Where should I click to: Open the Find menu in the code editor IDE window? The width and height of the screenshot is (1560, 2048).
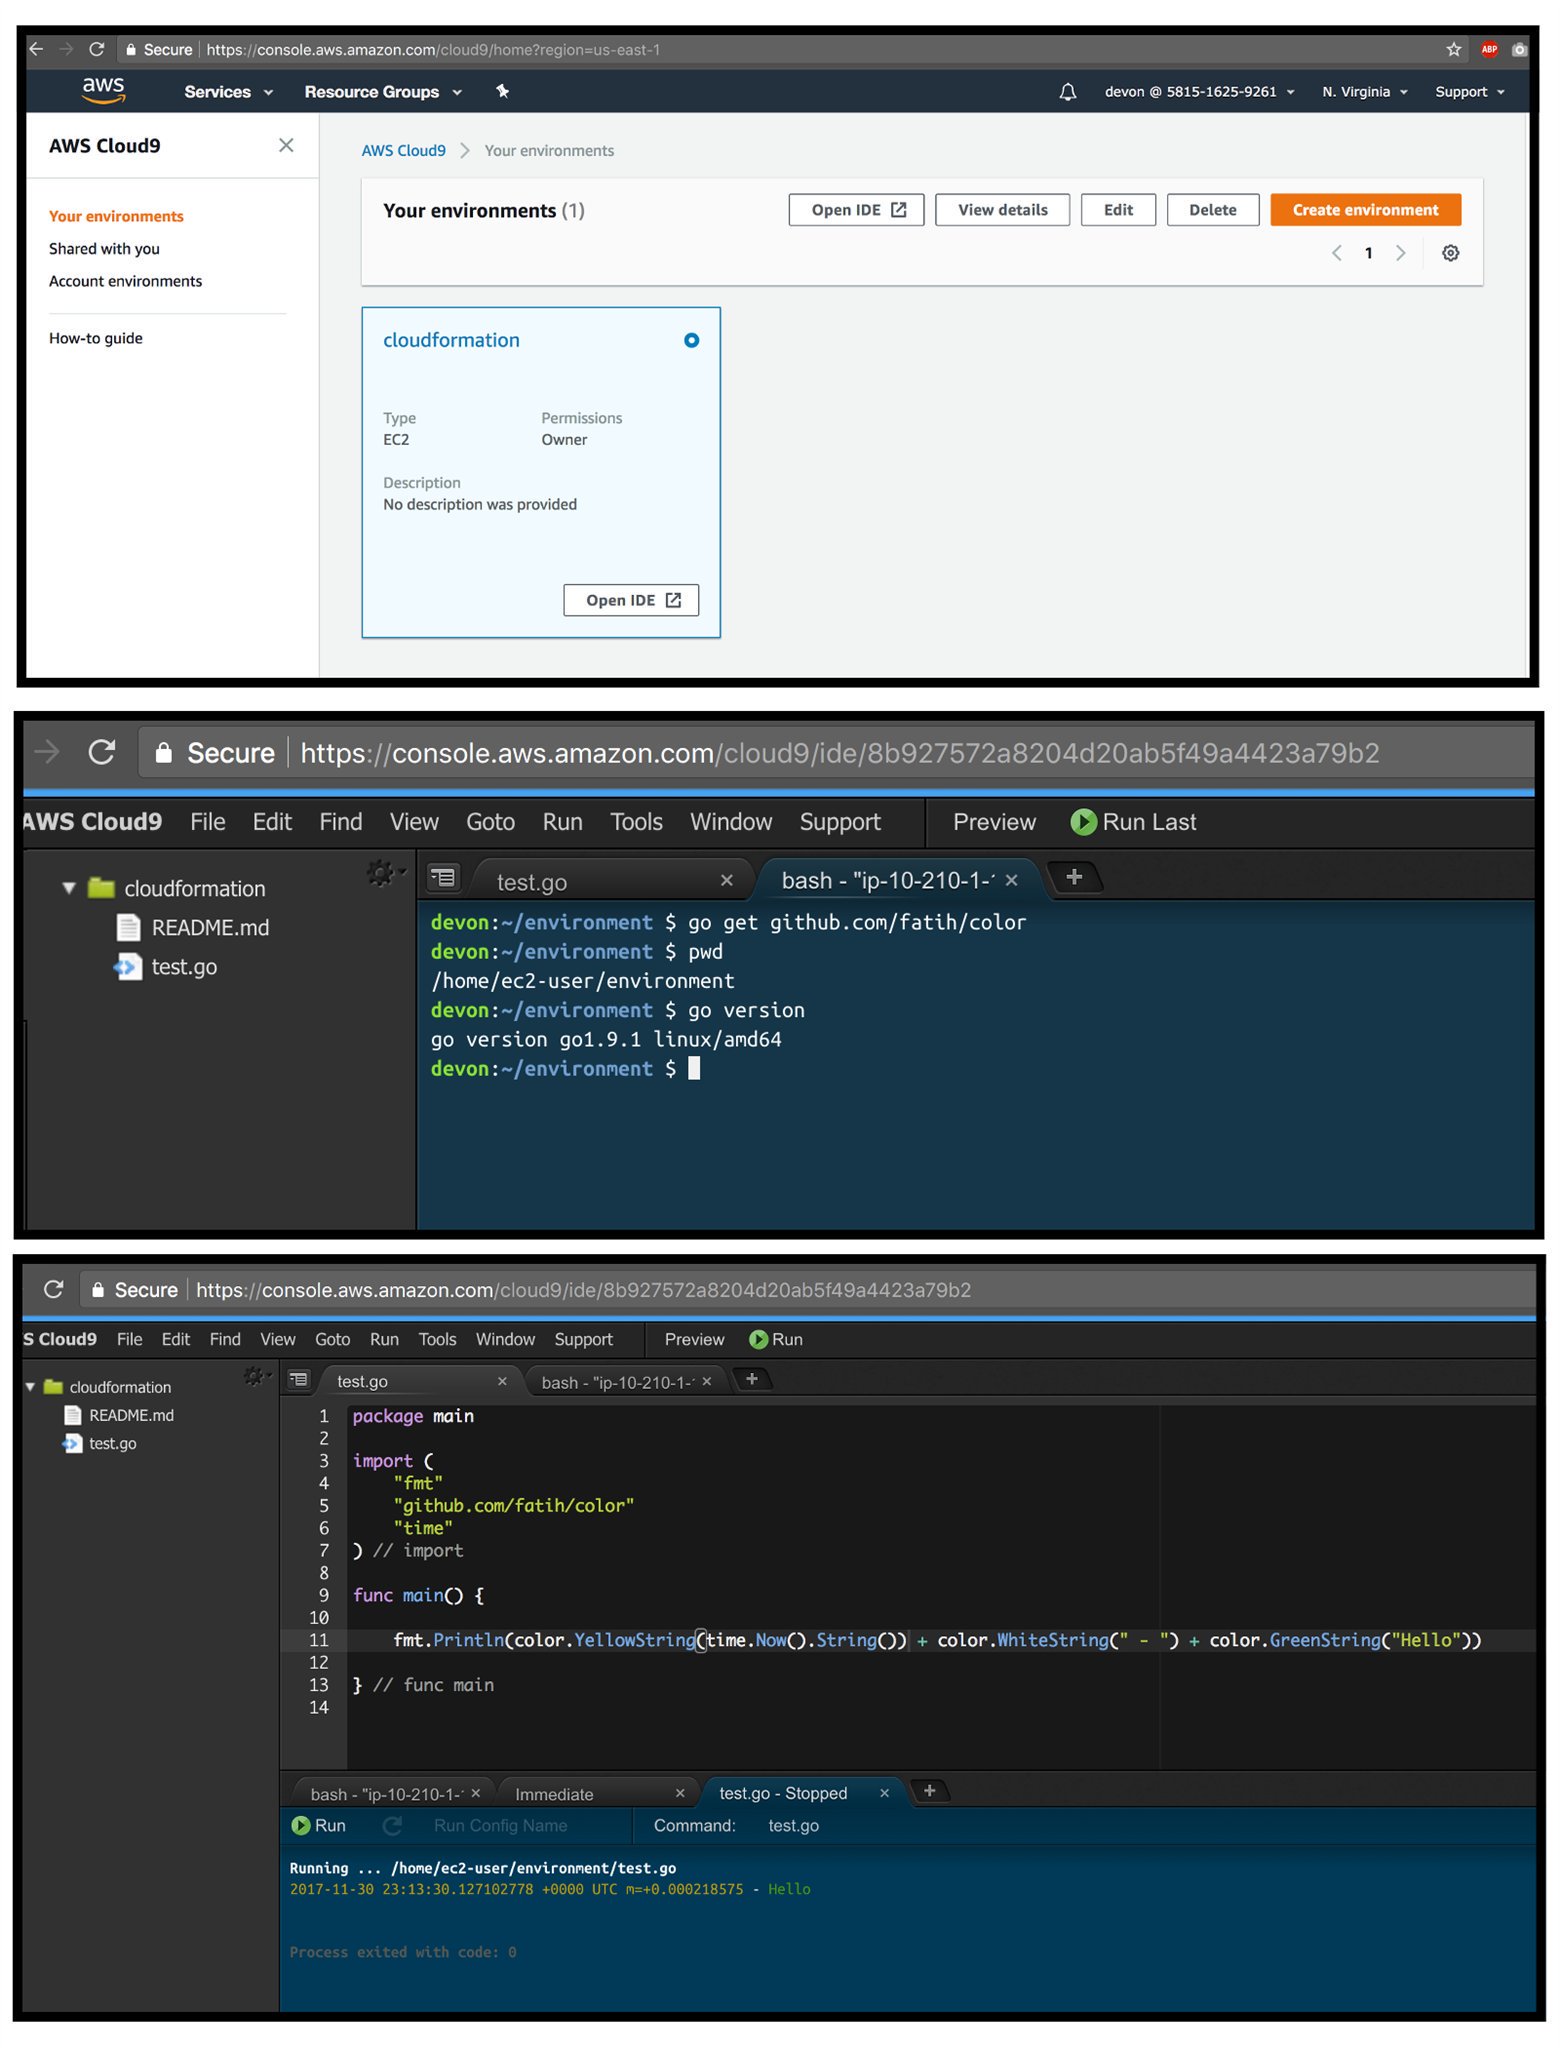pyautogui.click(x=225, y=1339)
